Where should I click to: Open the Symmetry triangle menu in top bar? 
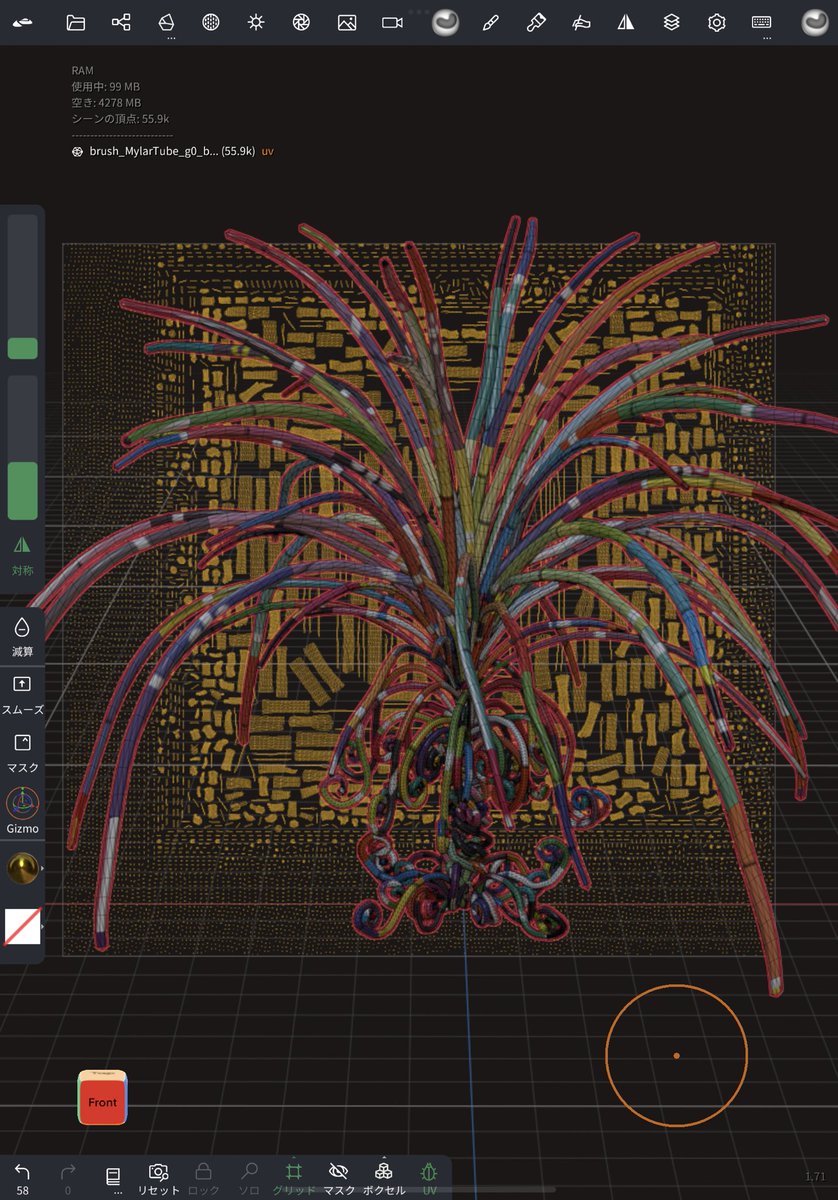tap(626, 22)
